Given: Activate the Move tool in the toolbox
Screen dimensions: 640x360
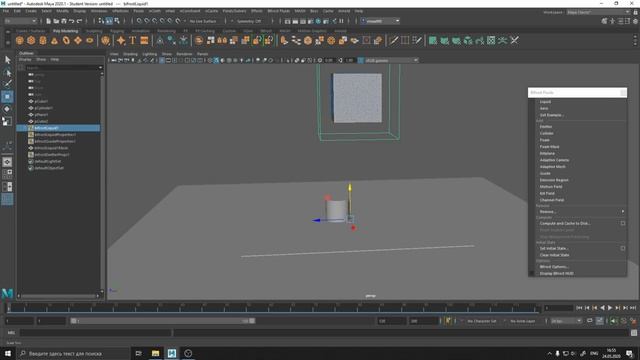Looking at the screenshot, I should pos(7,97).
